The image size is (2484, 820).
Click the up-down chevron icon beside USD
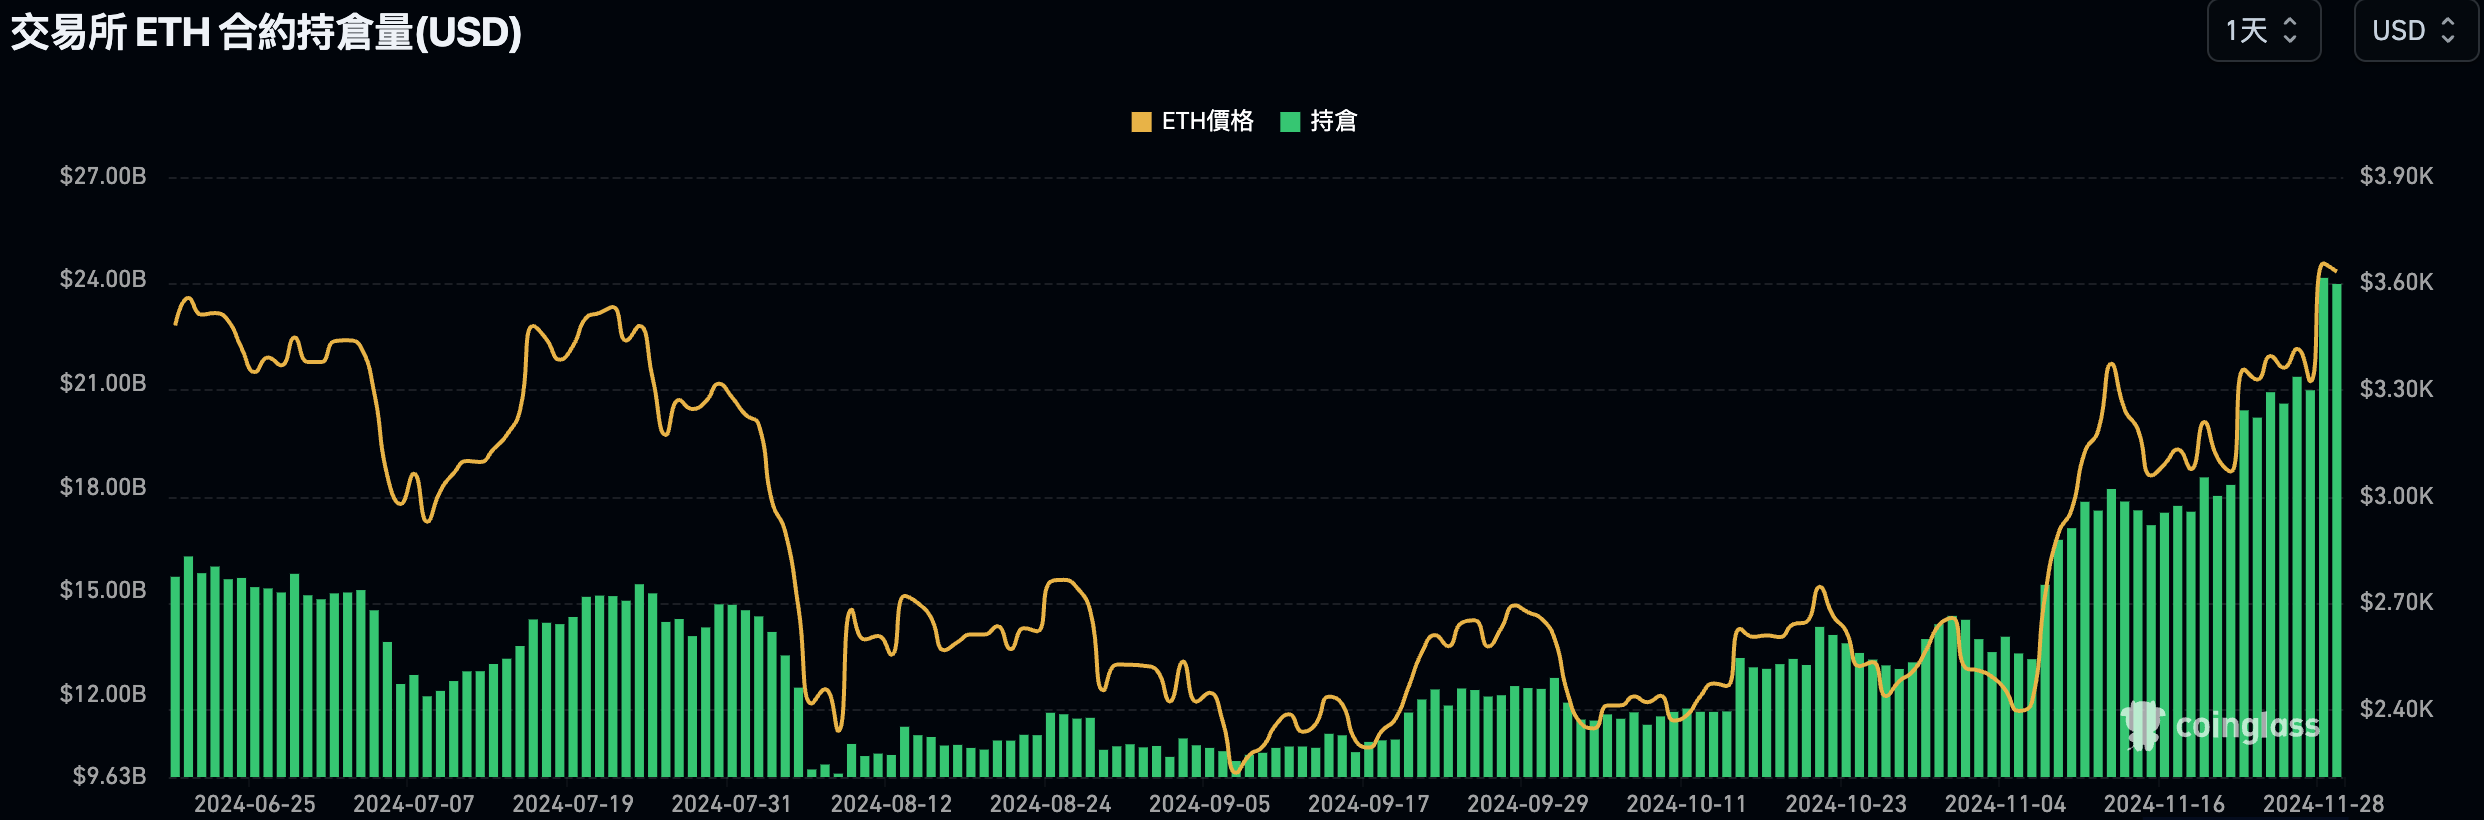[x=2448, y=31]
